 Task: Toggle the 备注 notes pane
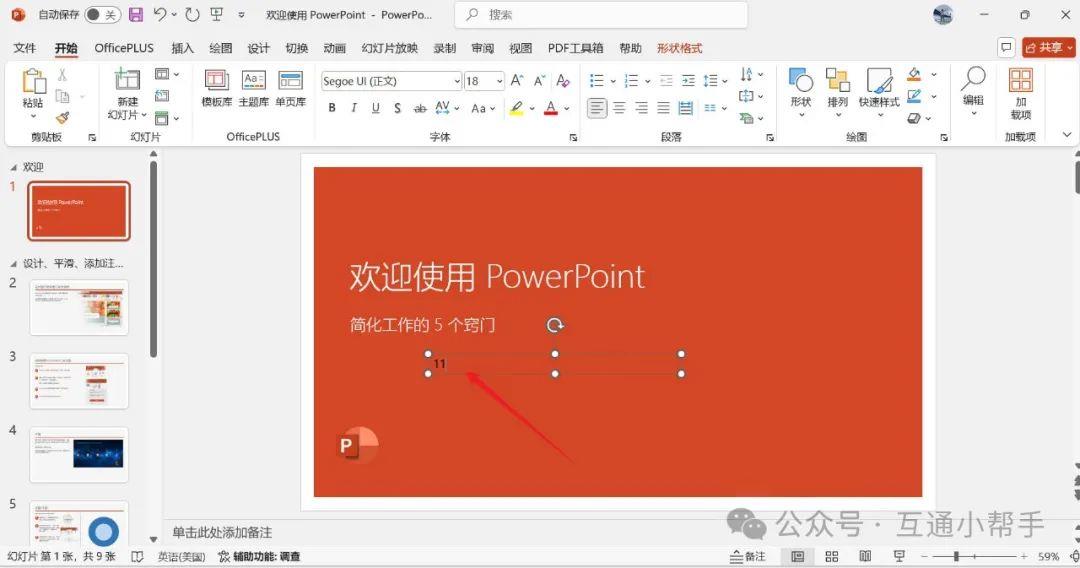(748, 556)
